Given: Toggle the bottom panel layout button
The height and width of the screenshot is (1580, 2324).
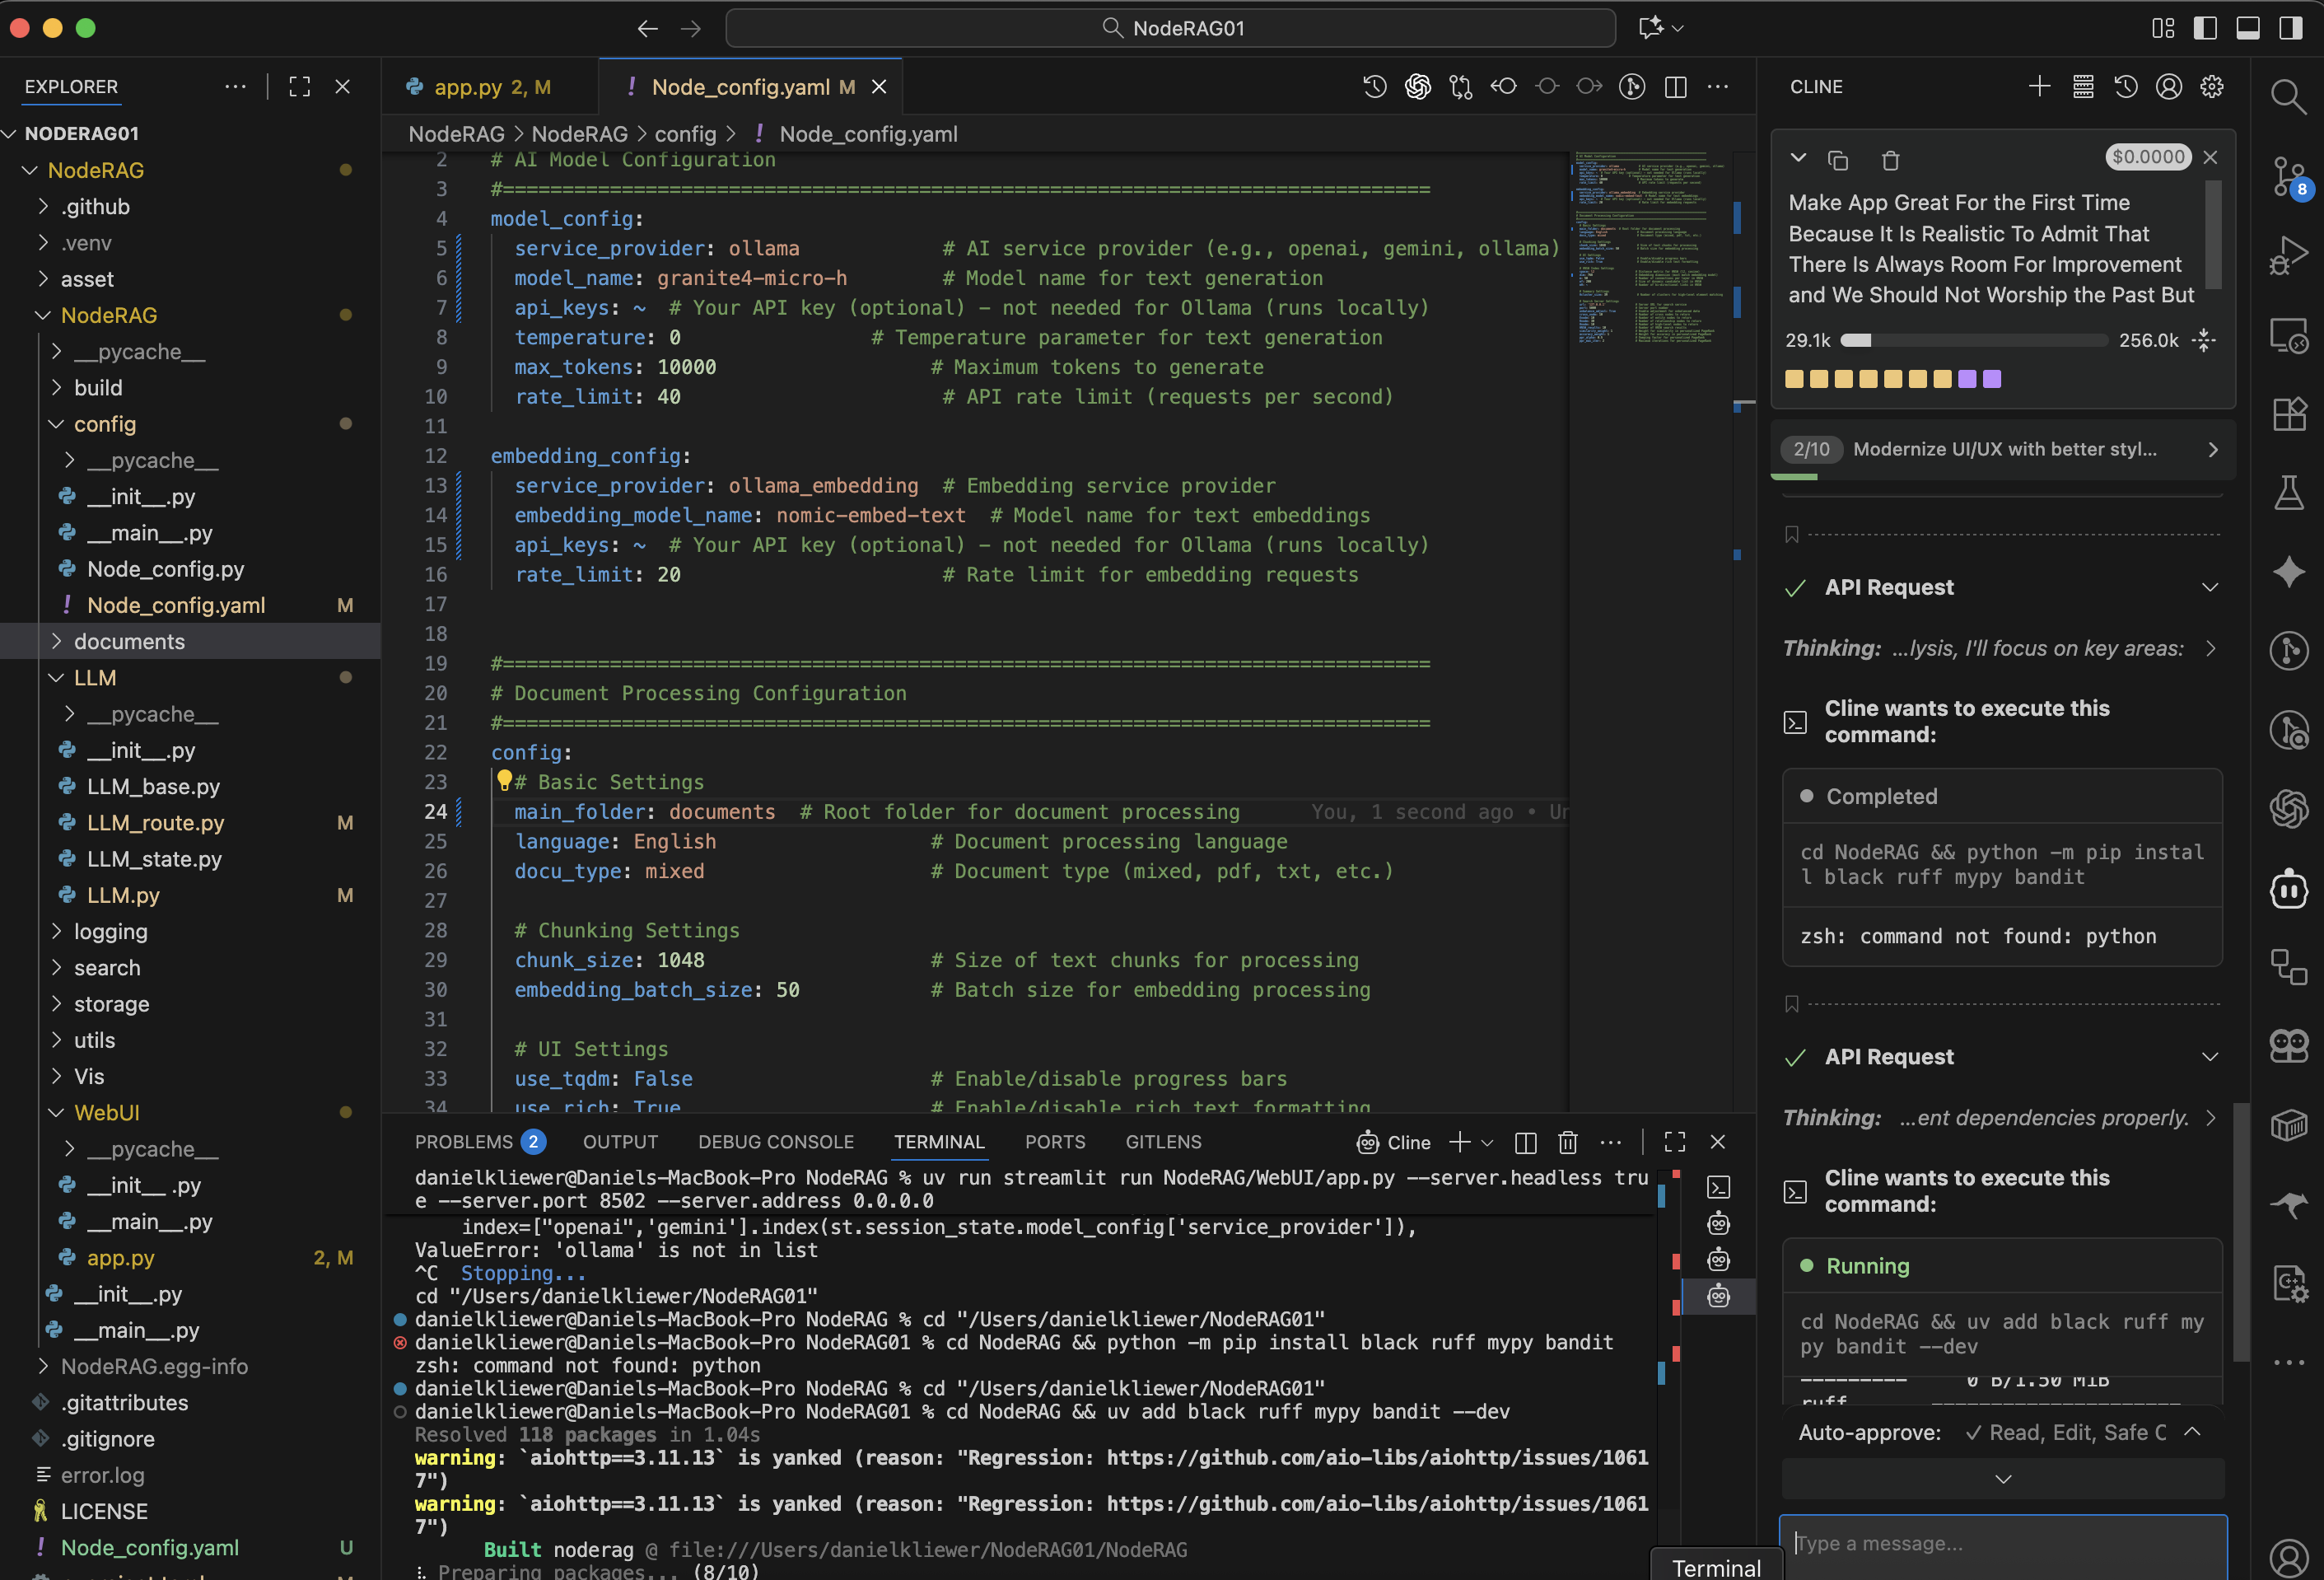Looking at the screenshot, I should [x=2248, y=28].
